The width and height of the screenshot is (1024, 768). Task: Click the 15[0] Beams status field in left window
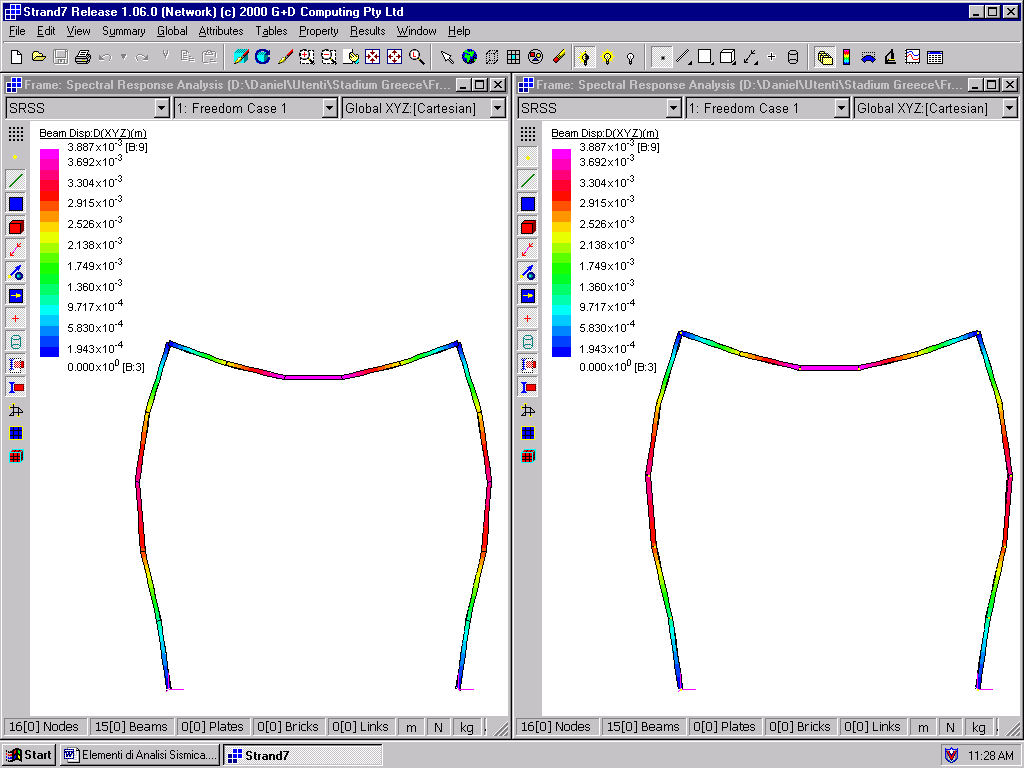pos(133,727)
